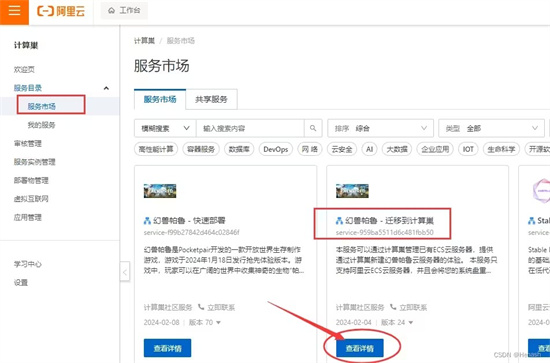Filter by the AI tag

(369, 149)
